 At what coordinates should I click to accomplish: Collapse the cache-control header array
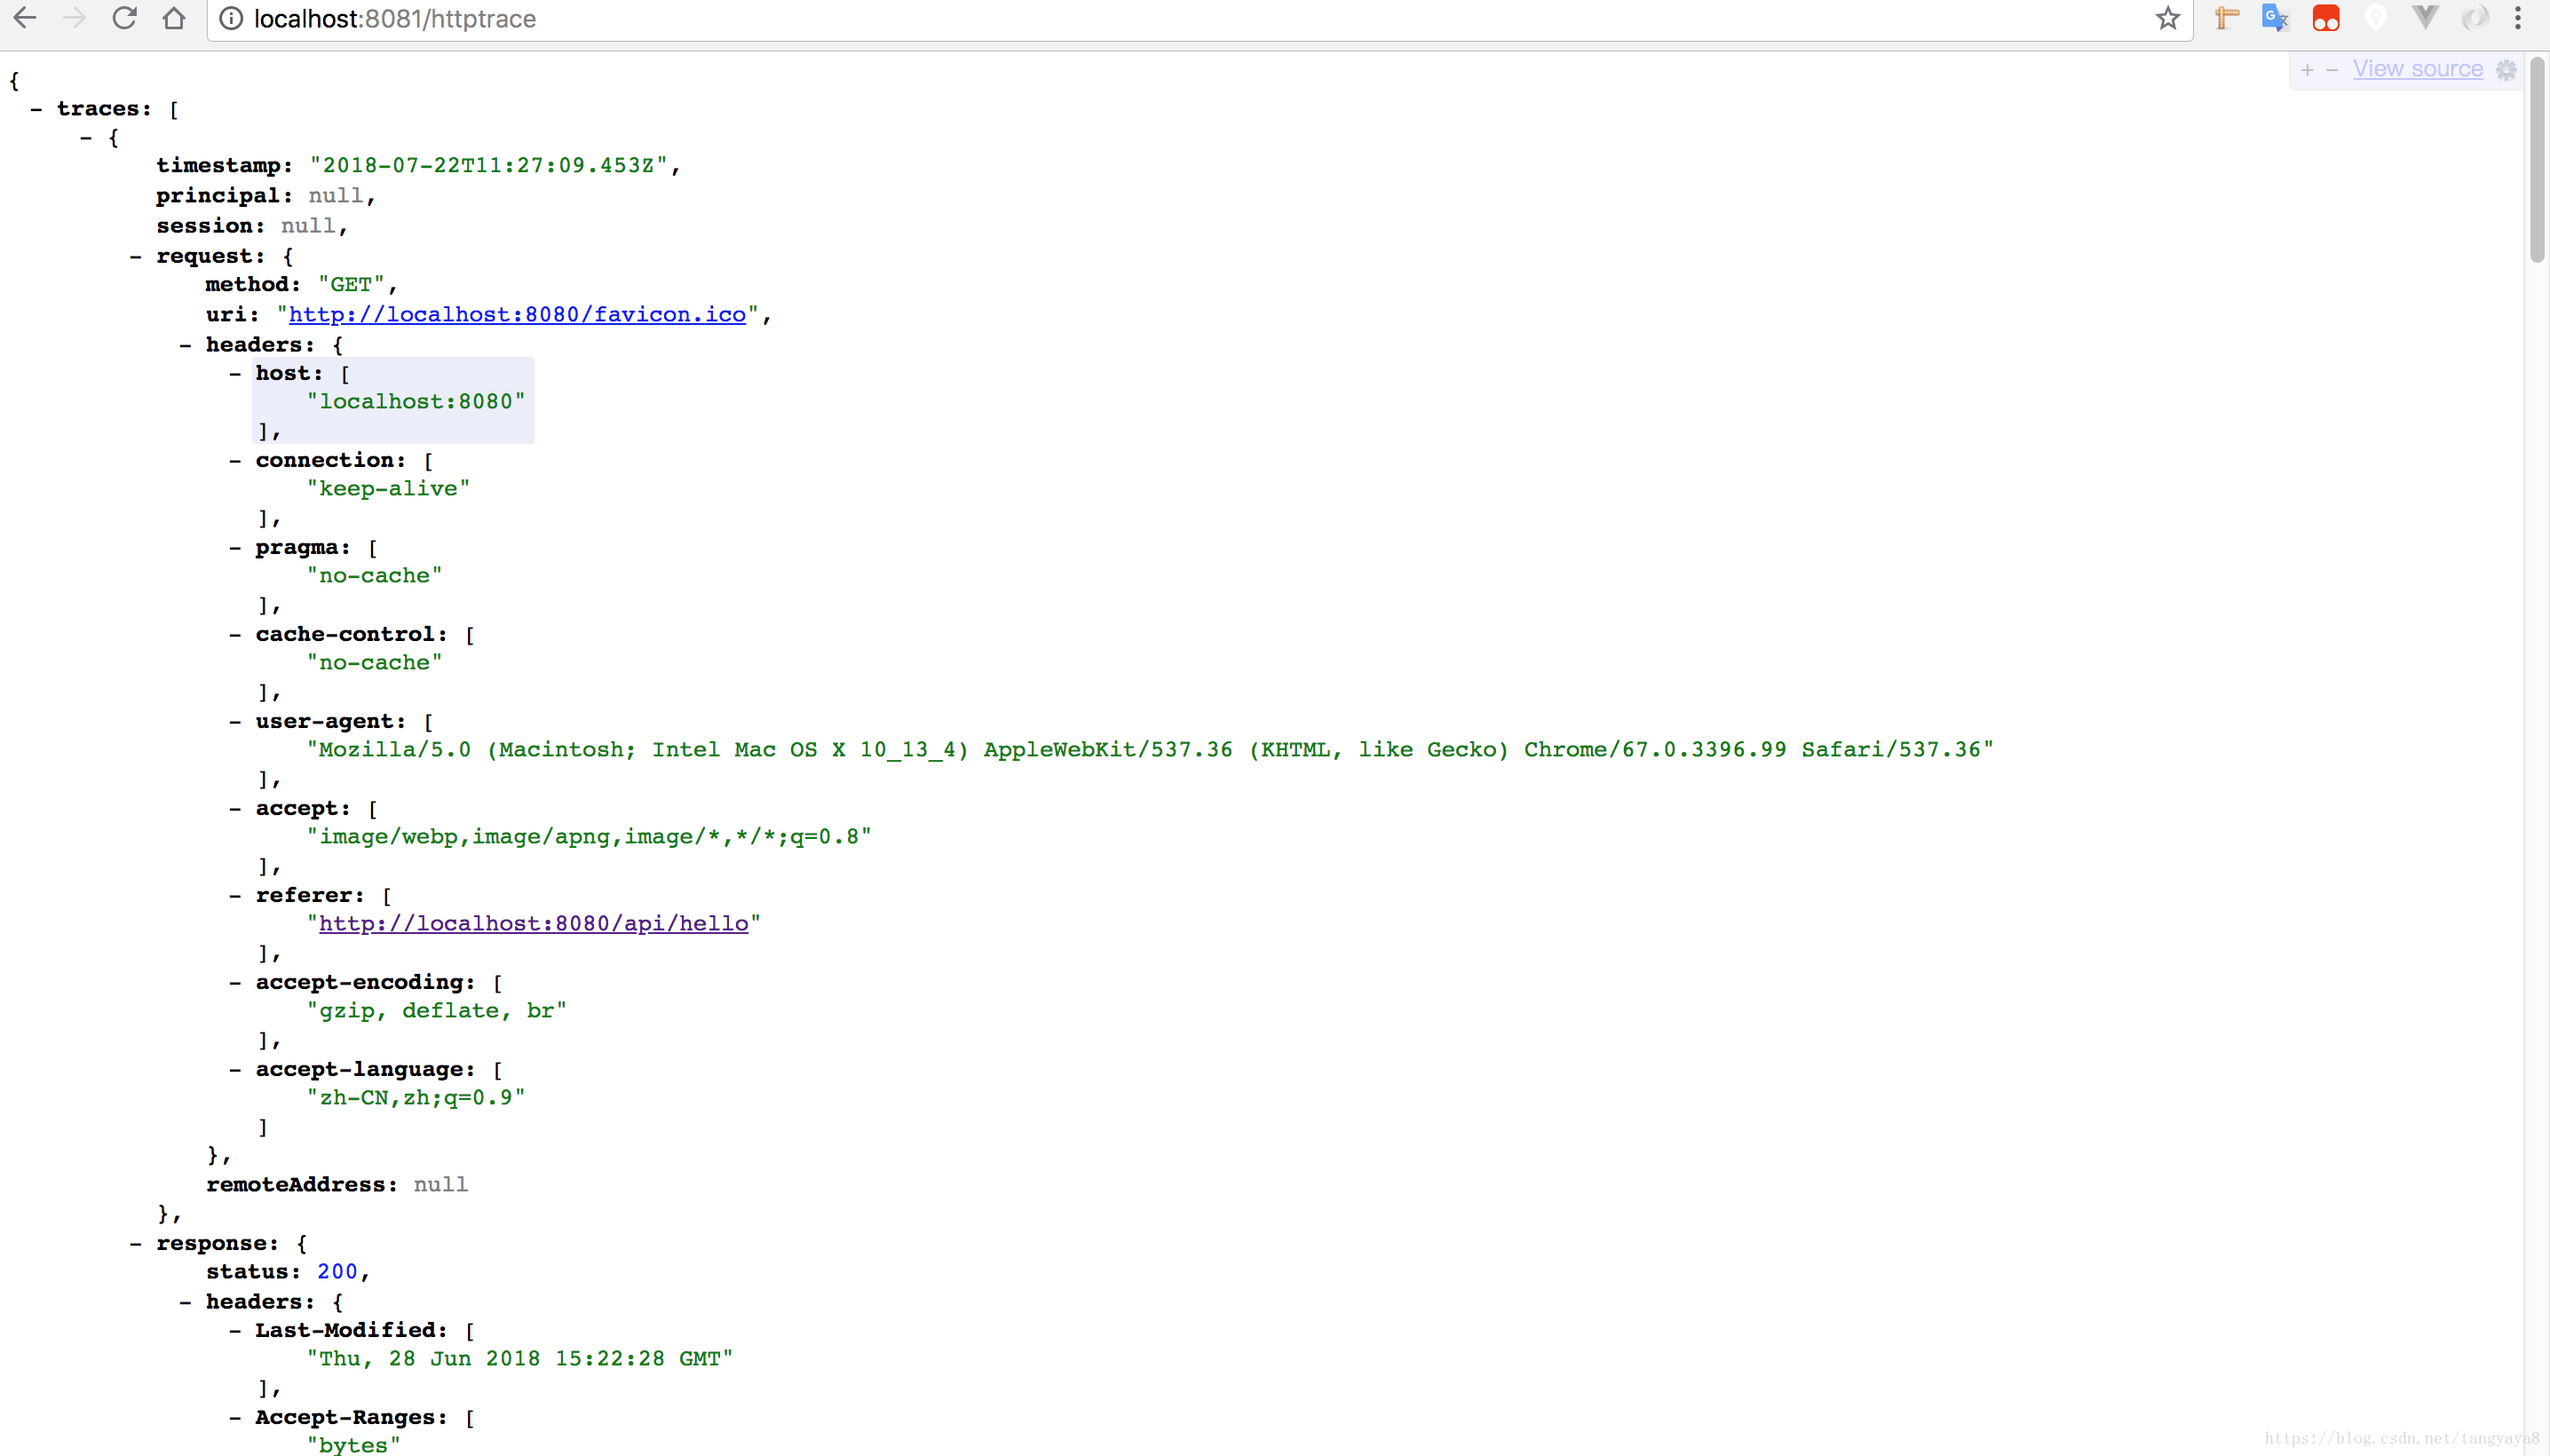(x=235, y=635)
